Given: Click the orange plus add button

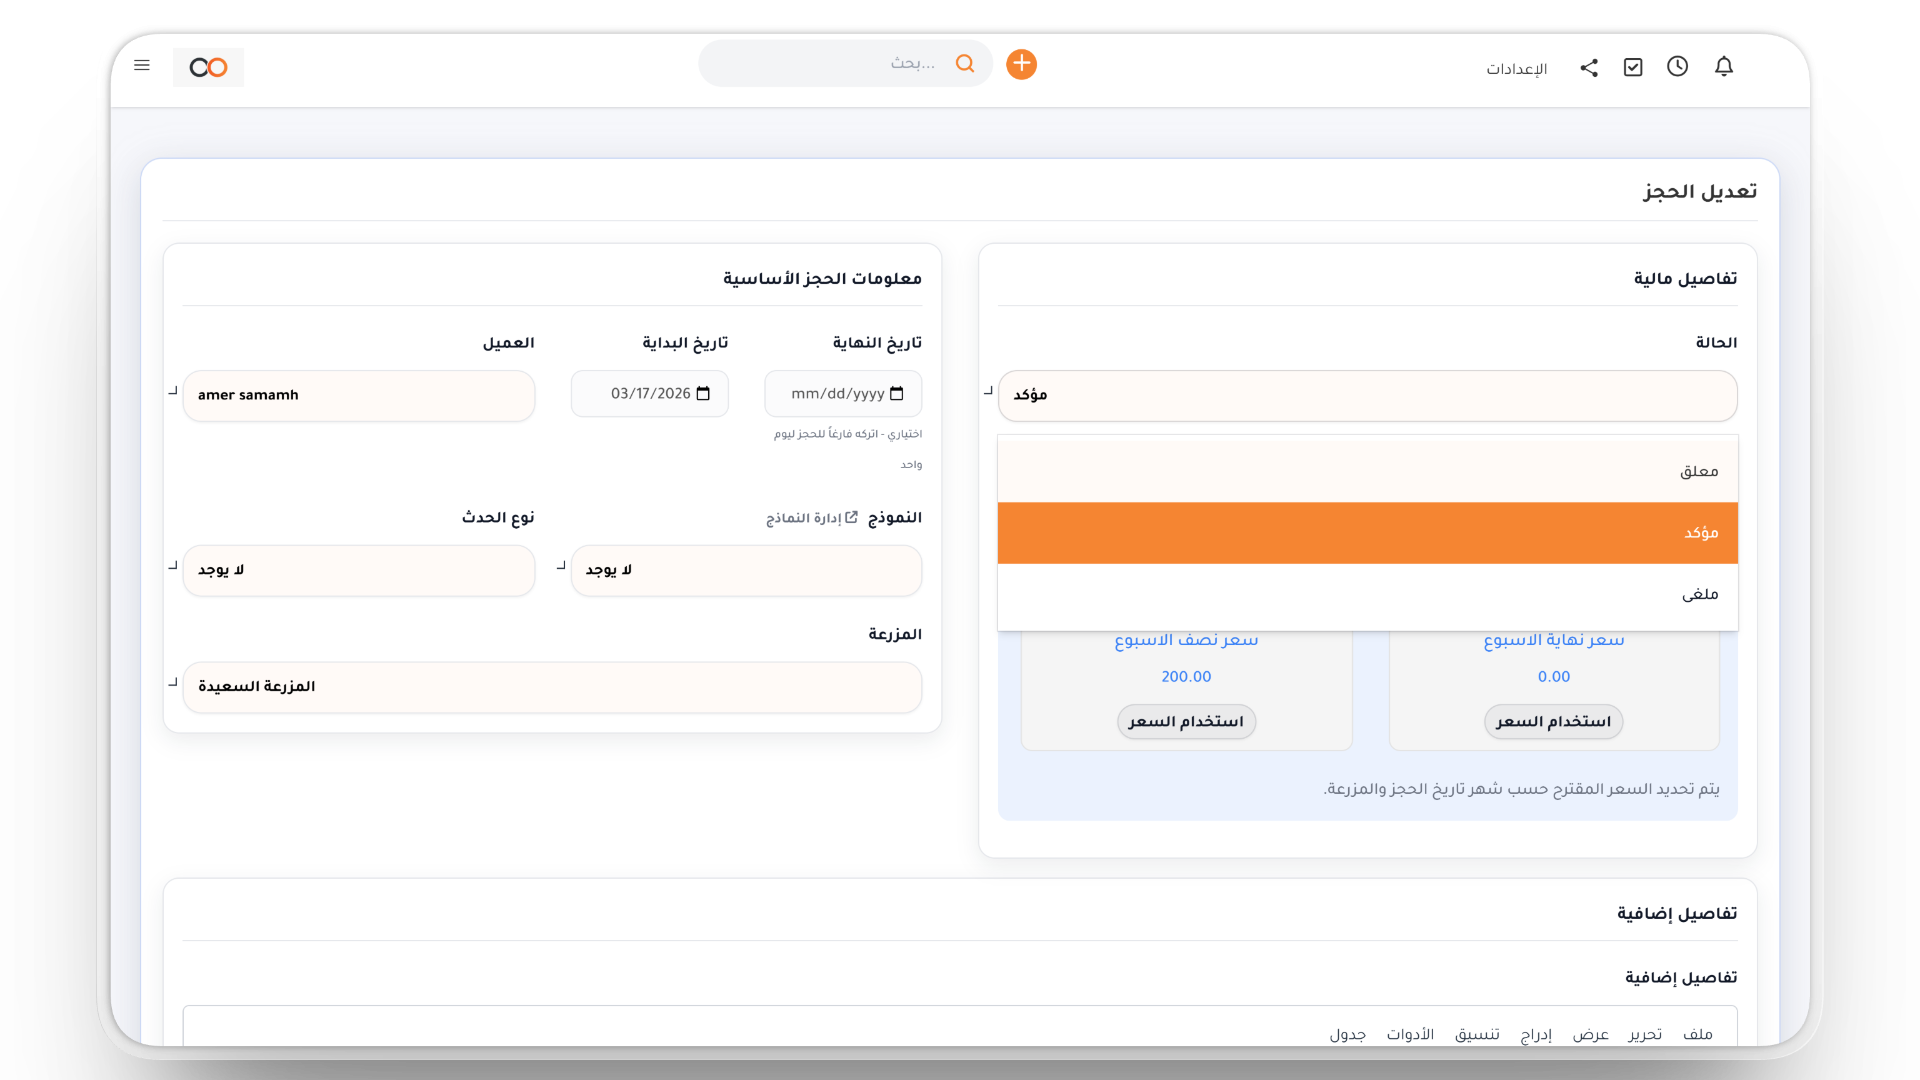Looking at the screenshot, I should [x=1021, y=64].
